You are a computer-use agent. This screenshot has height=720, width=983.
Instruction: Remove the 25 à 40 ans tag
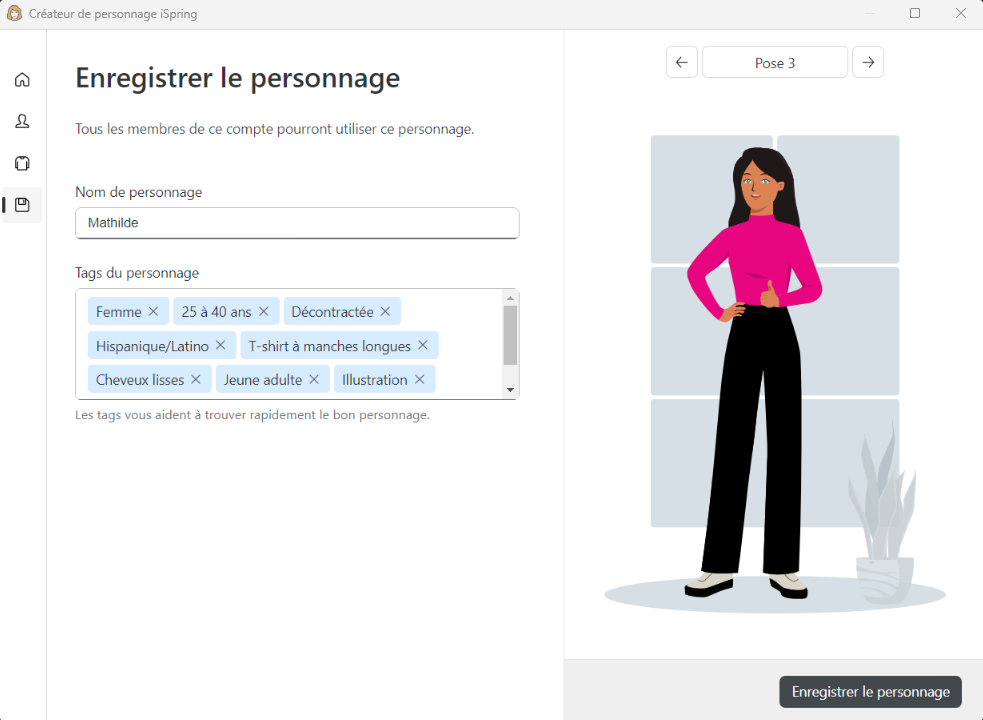pyautogui.click(x=264, y=311)
